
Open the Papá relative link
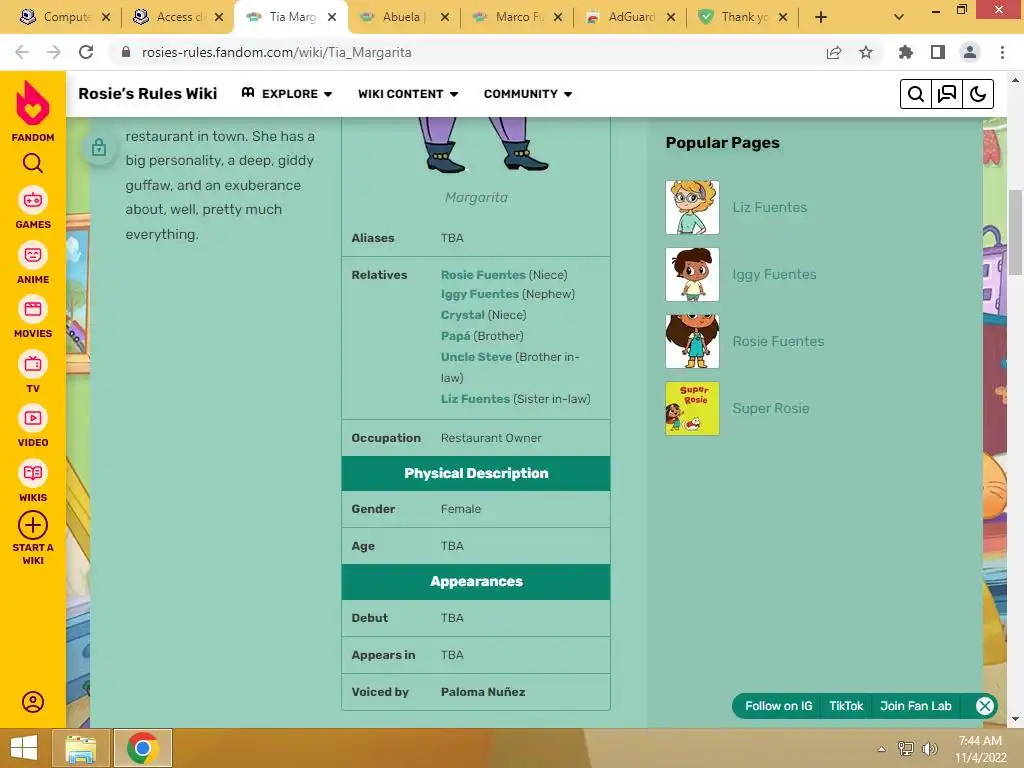coord(455,336)
